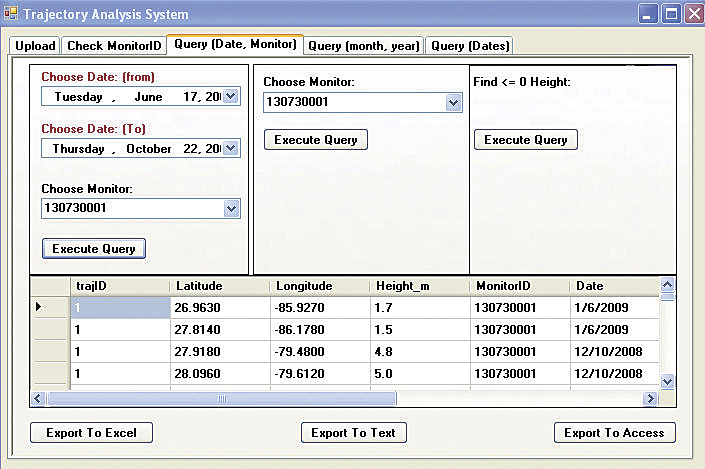705x469 pixels.
Task: Select Height_m cell 1.5
Action: click(x=420, y=330)
